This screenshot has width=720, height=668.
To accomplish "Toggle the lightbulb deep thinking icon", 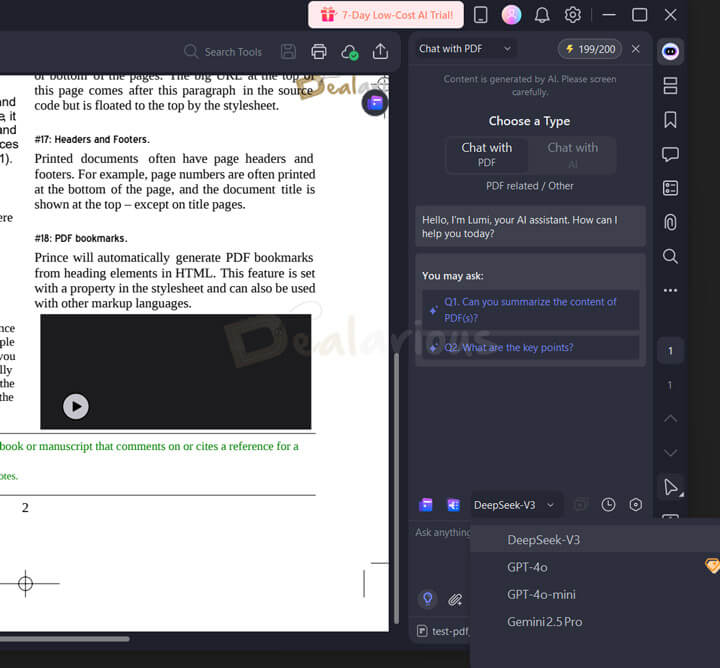I will click(x=428, y=599).
